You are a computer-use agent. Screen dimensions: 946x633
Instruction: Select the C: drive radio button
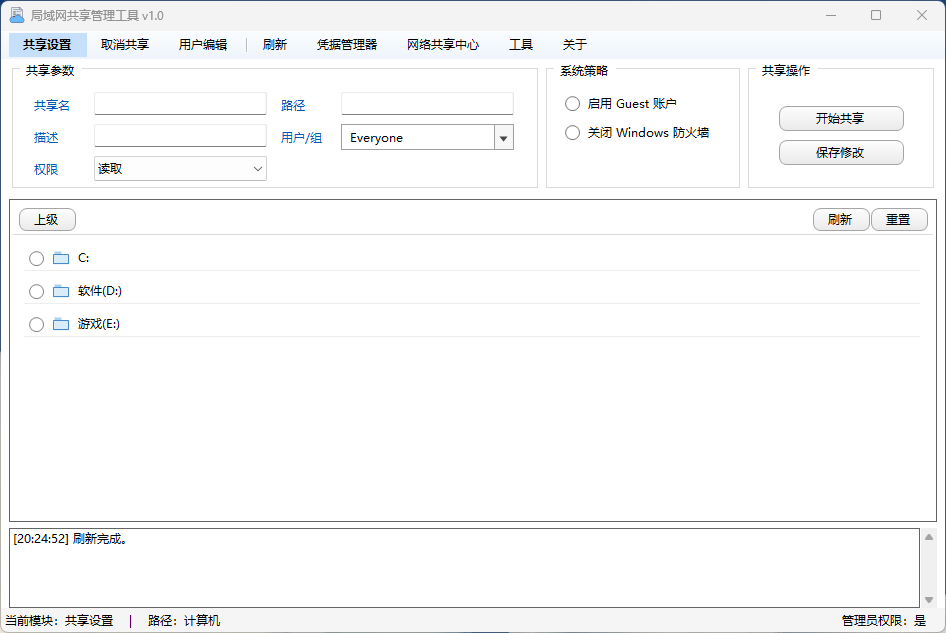pos(36,258)
